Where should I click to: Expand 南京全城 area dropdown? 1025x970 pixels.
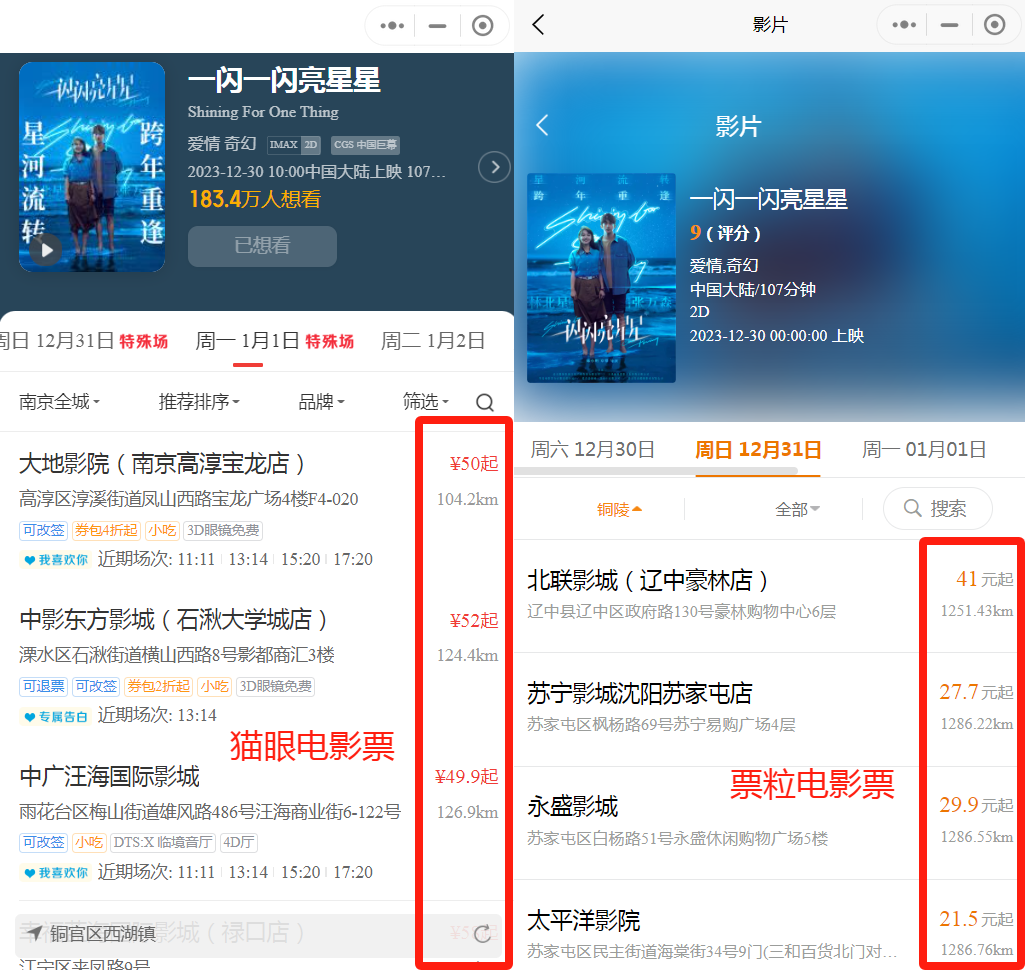pos(59,401)
